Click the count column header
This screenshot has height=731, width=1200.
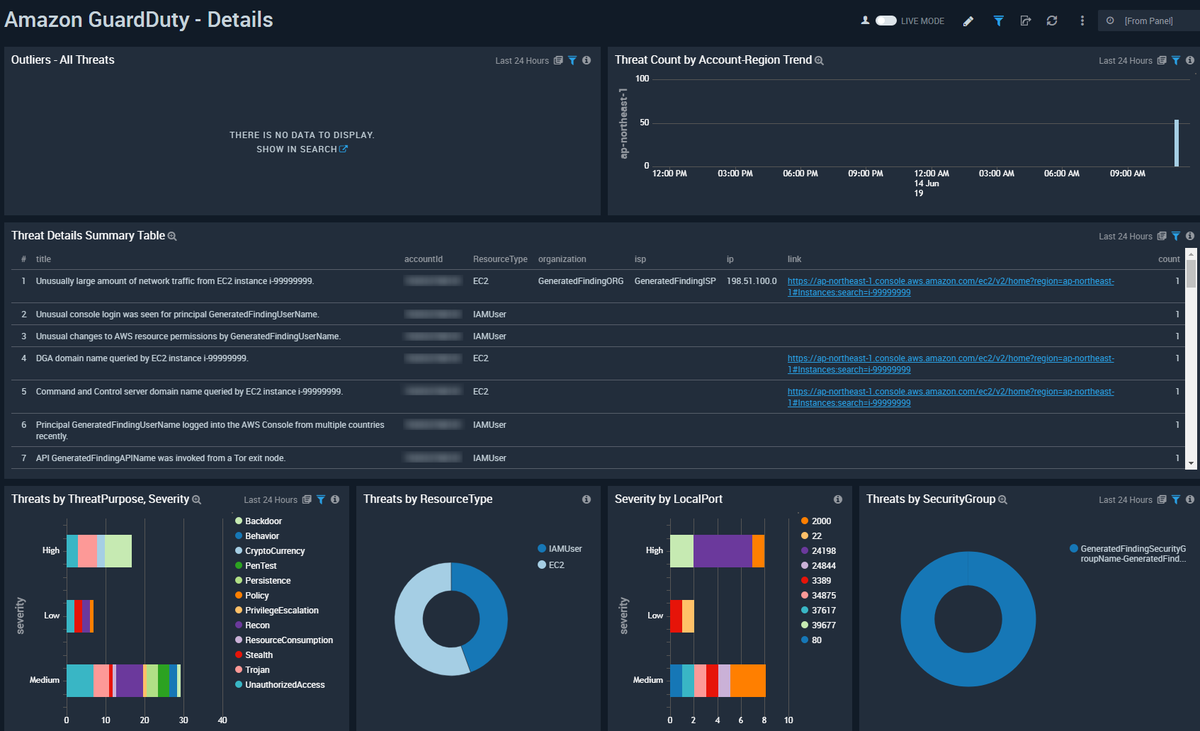point(1168,259)
